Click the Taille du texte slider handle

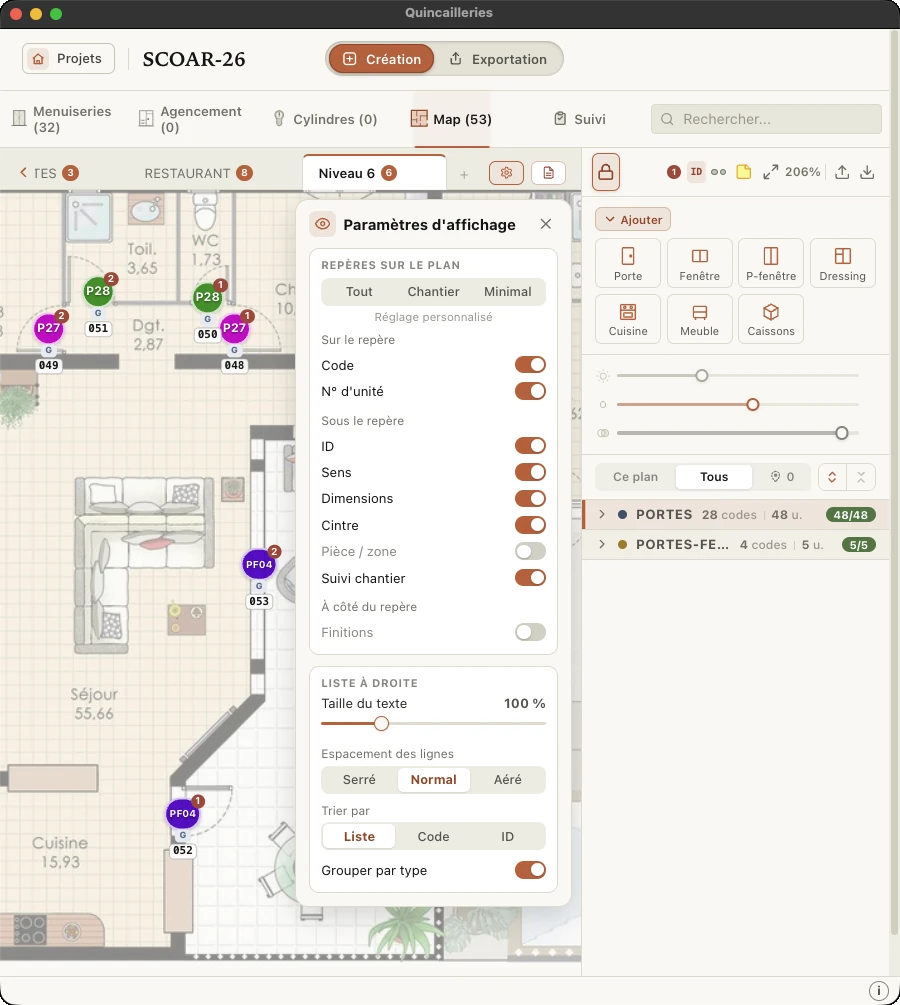[x=381, y=724]
